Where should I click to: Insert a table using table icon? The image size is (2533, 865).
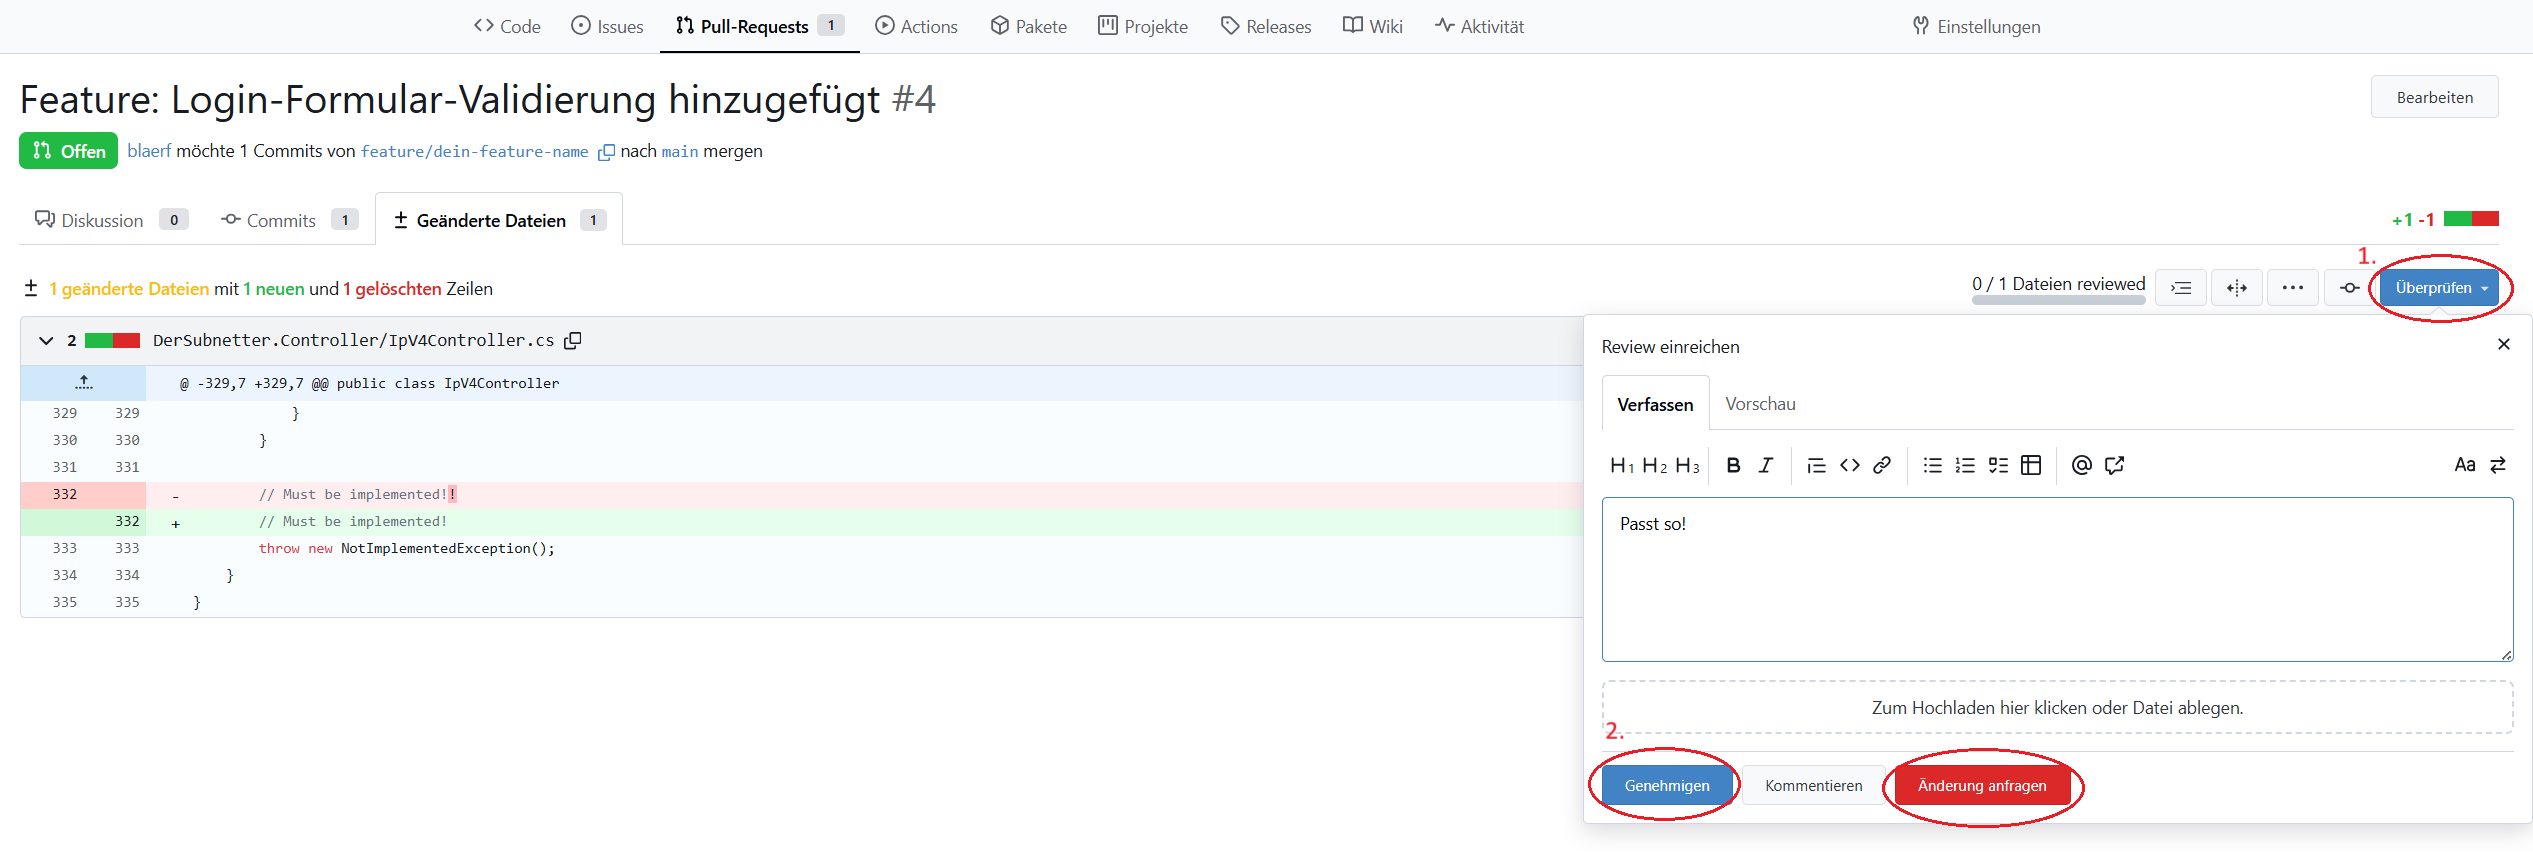coord(2031,465)
